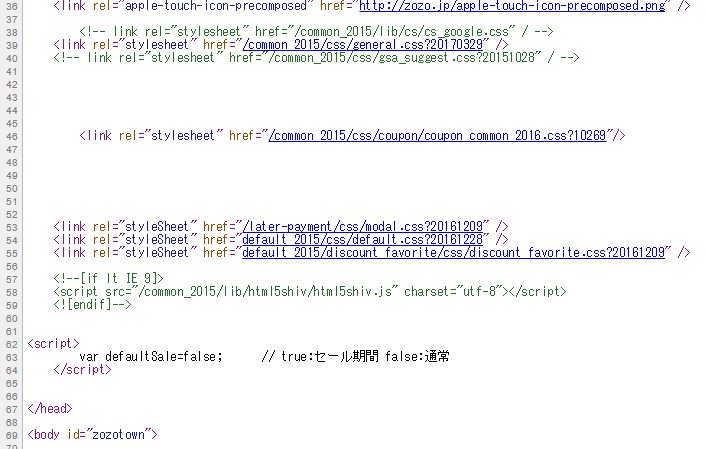Click line number 39
The height and width of the screenshot is (449, 706).
[x=12, y=45]
